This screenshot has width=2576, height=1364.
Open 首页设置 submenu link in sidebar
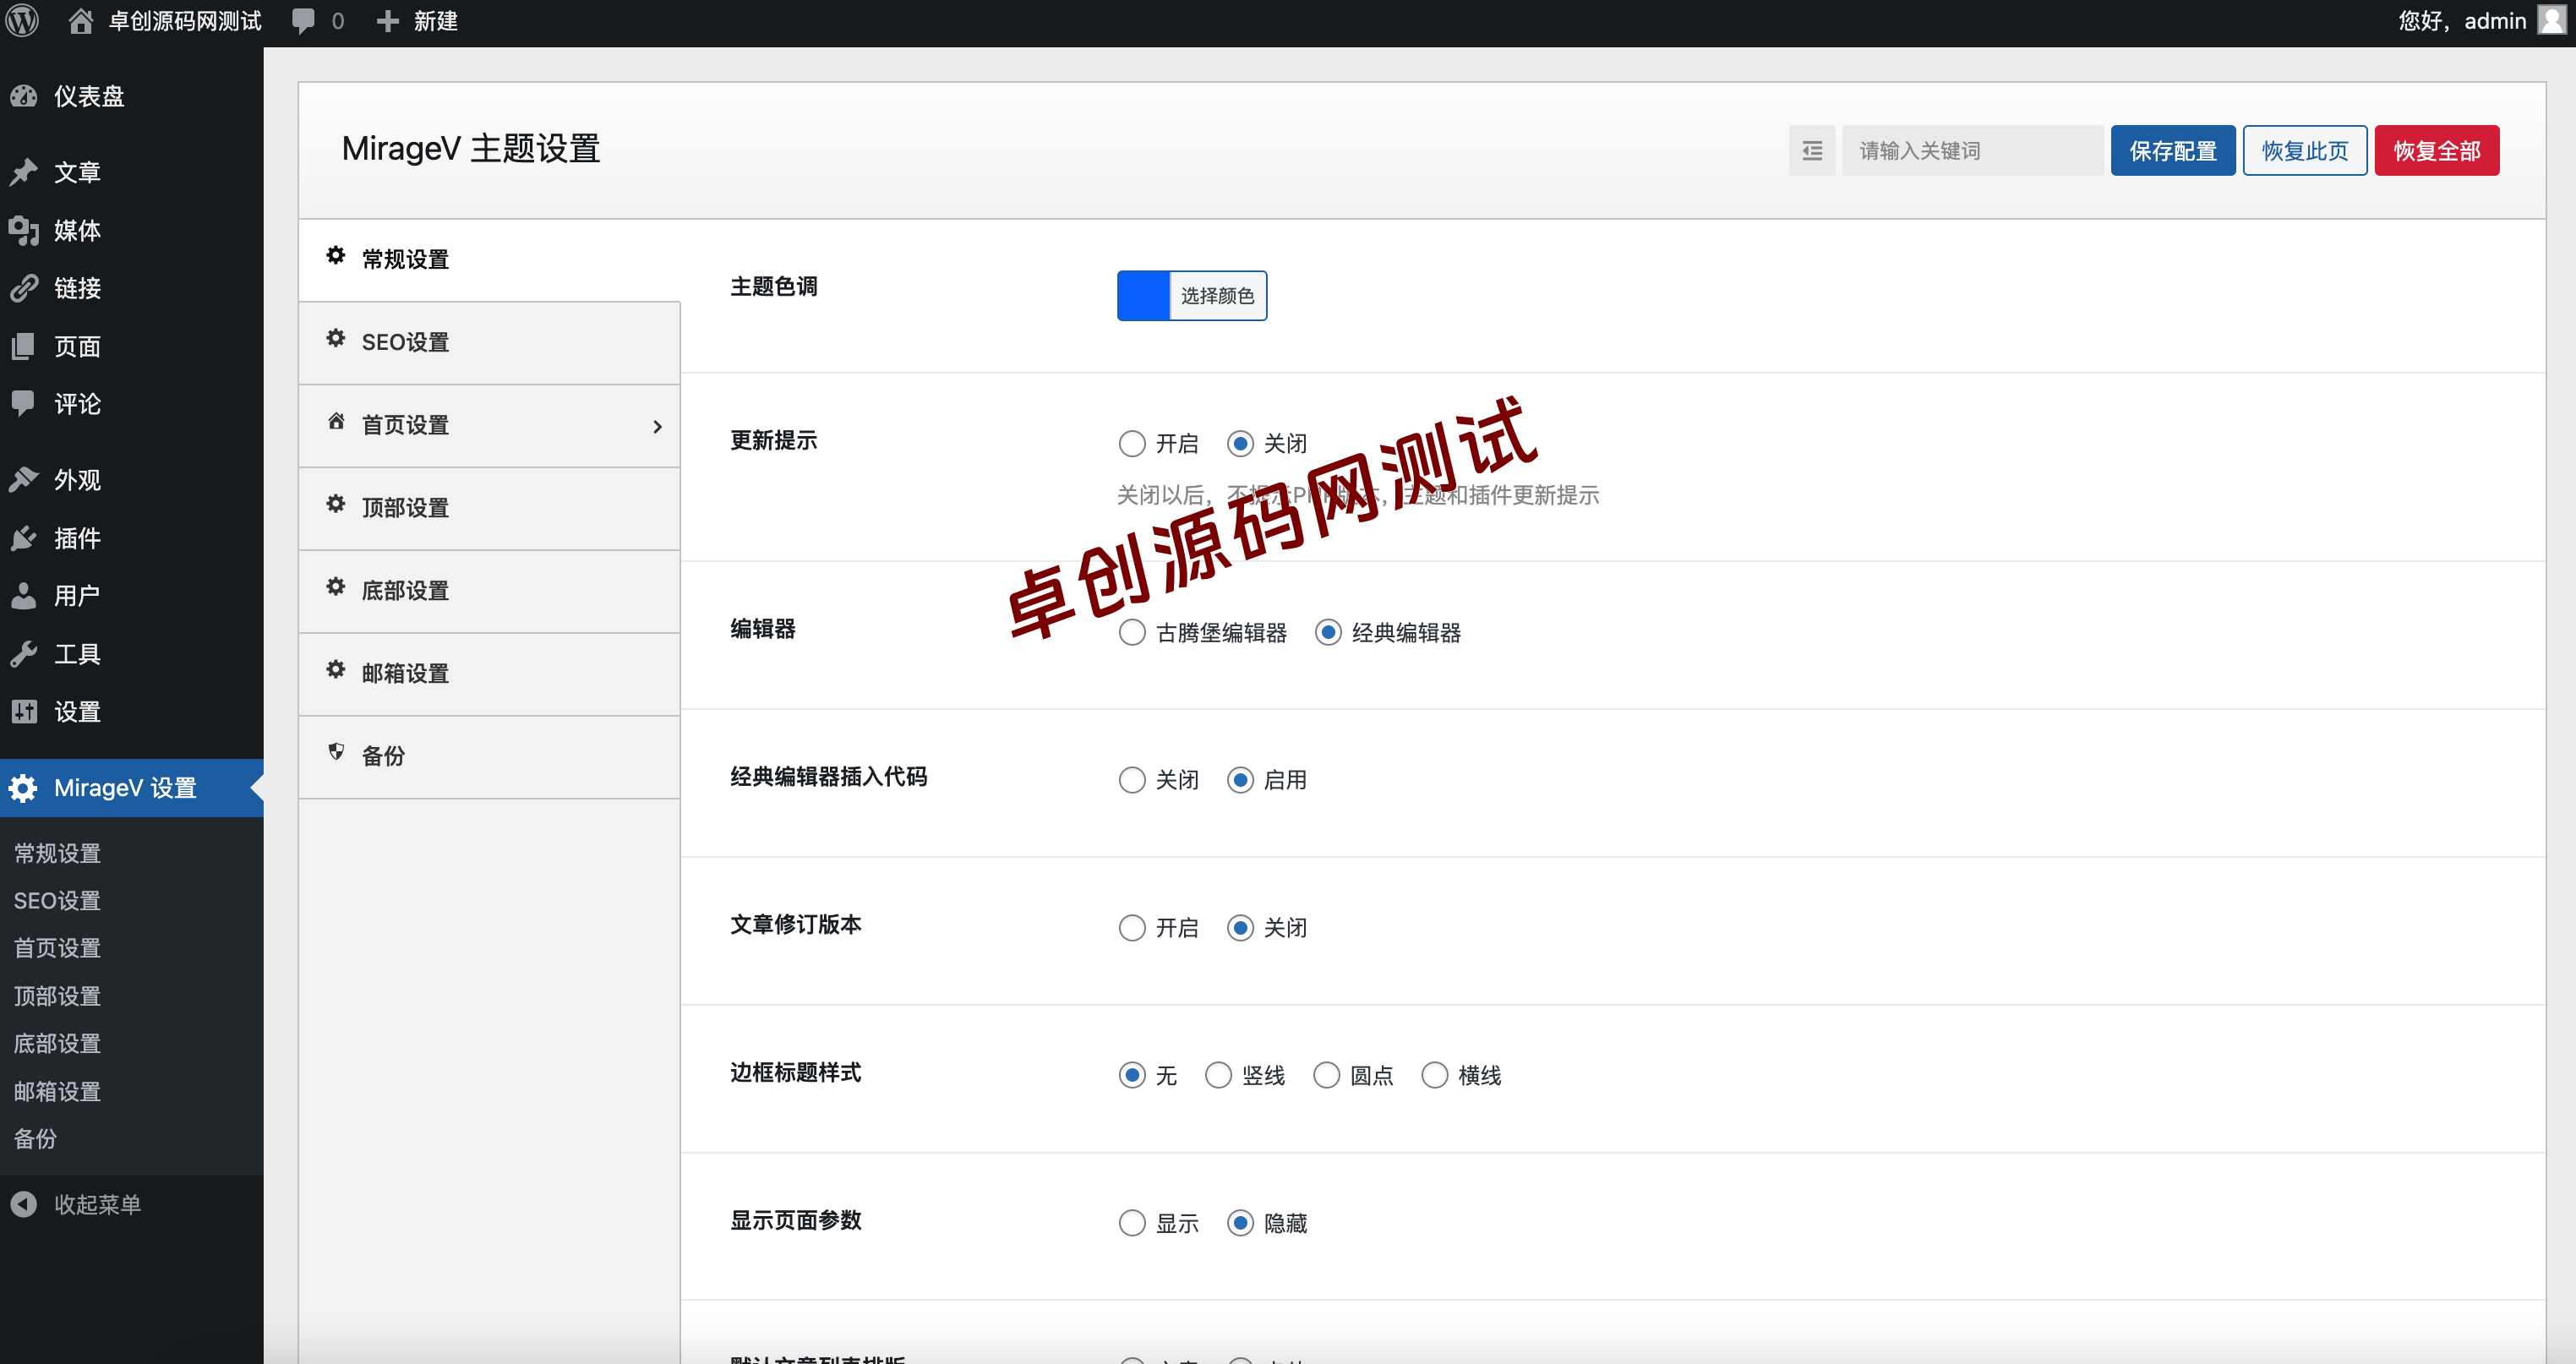(x=57, y=948)
